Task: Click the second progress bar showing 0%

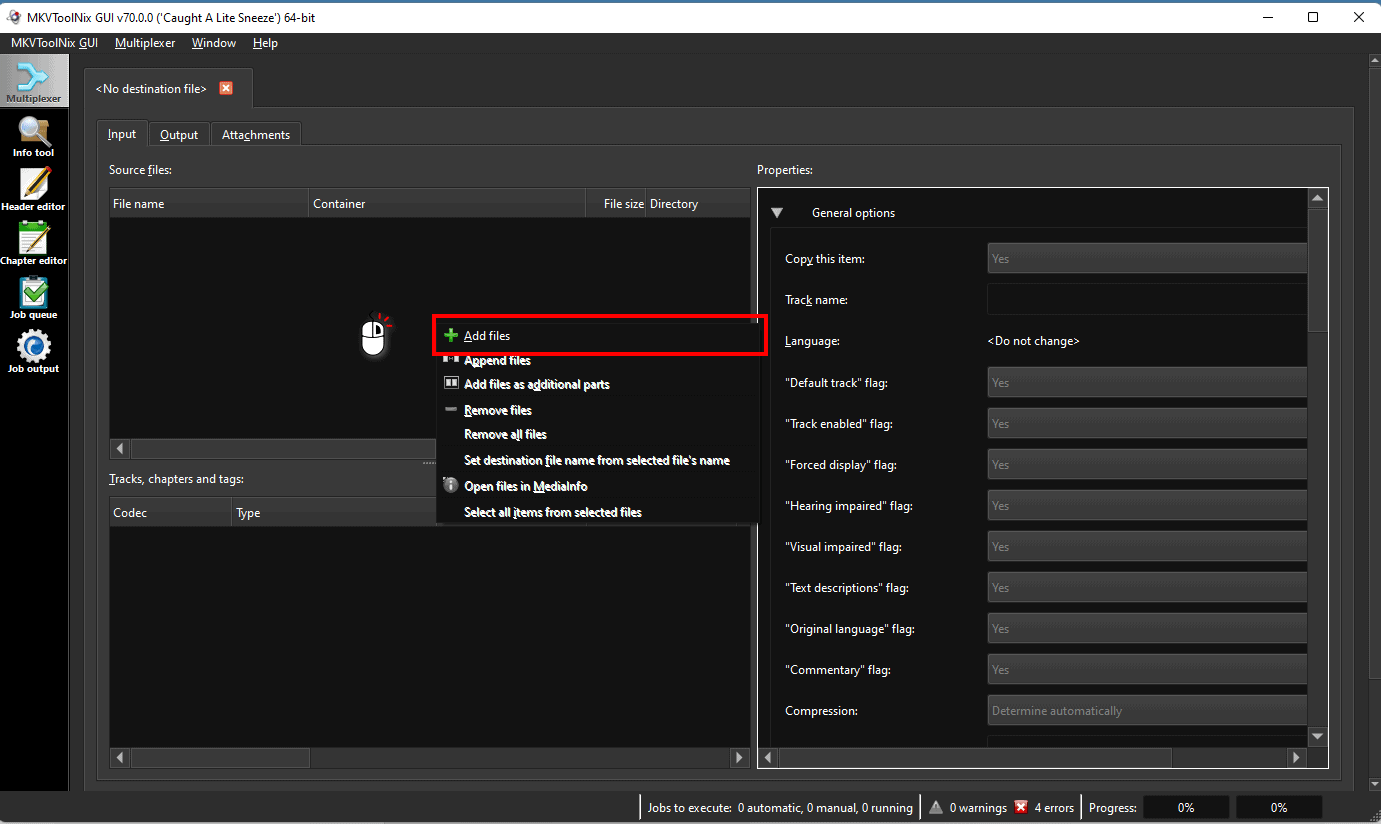Action: 1279,807
